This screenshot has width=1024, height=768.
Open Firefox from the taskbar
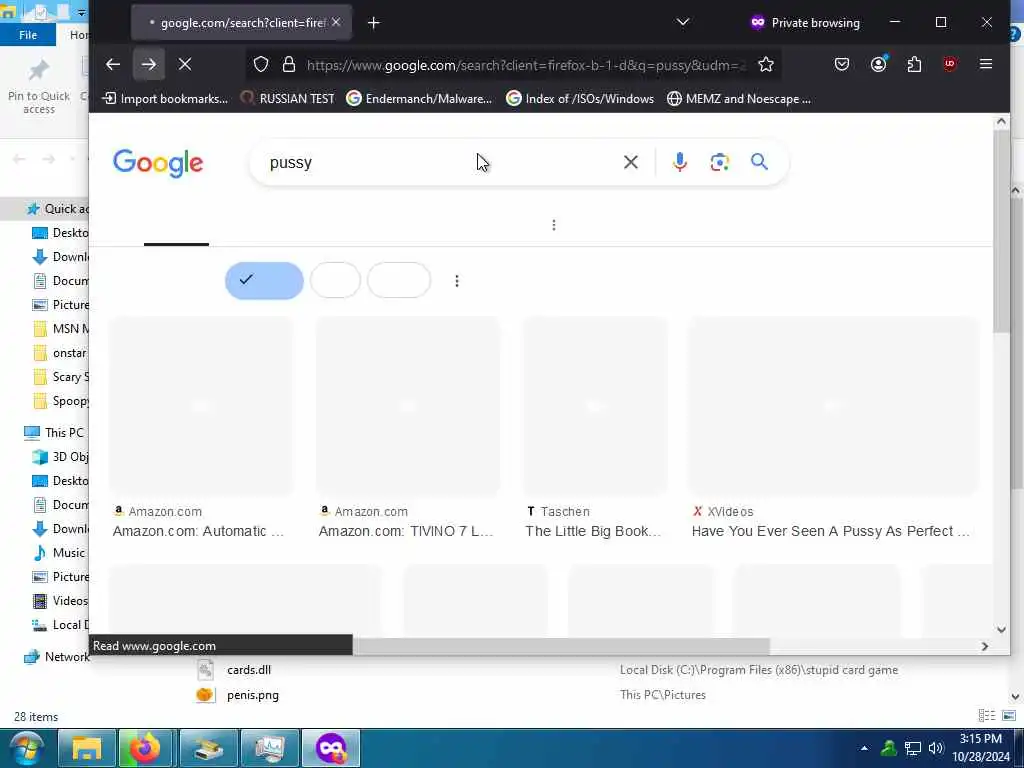[145, 748]
